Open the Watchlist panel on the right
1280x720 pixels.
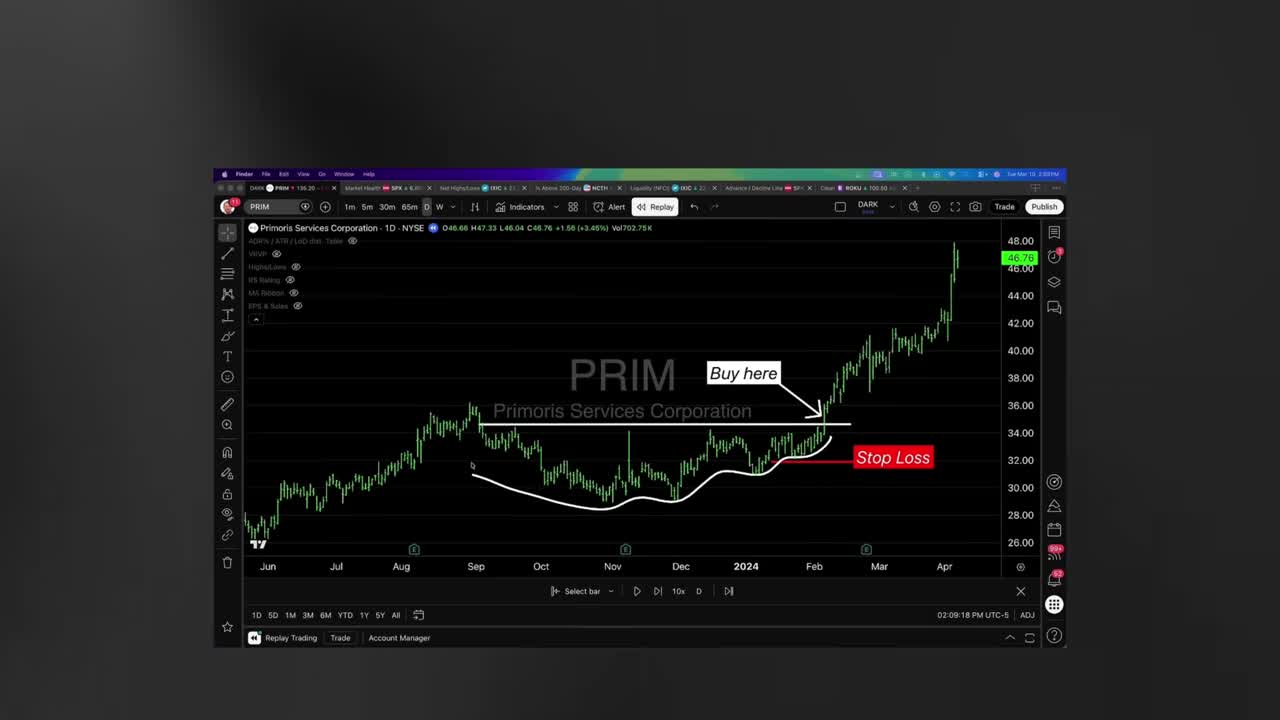1054,232
